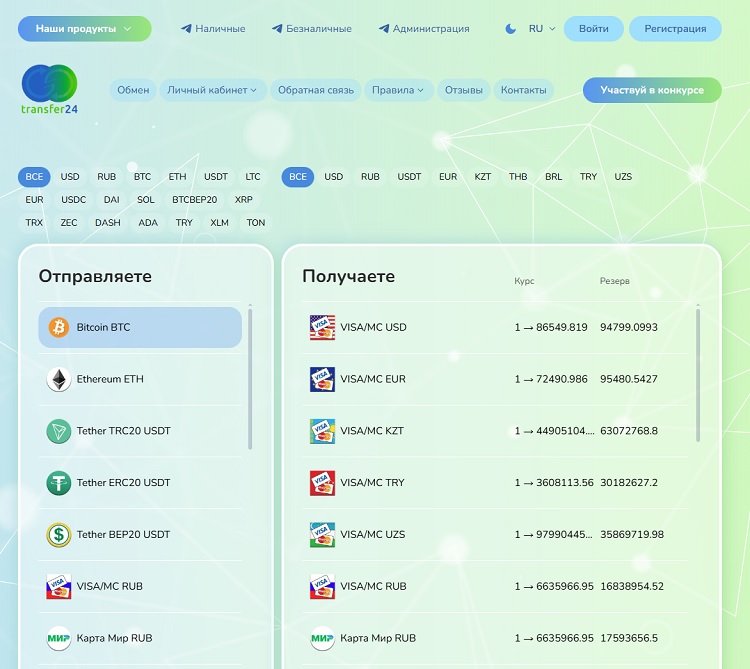The width and height of the screenshot is (750, 669).
Task: Expand the Личный кабинет menu
Action: point(211,90)
